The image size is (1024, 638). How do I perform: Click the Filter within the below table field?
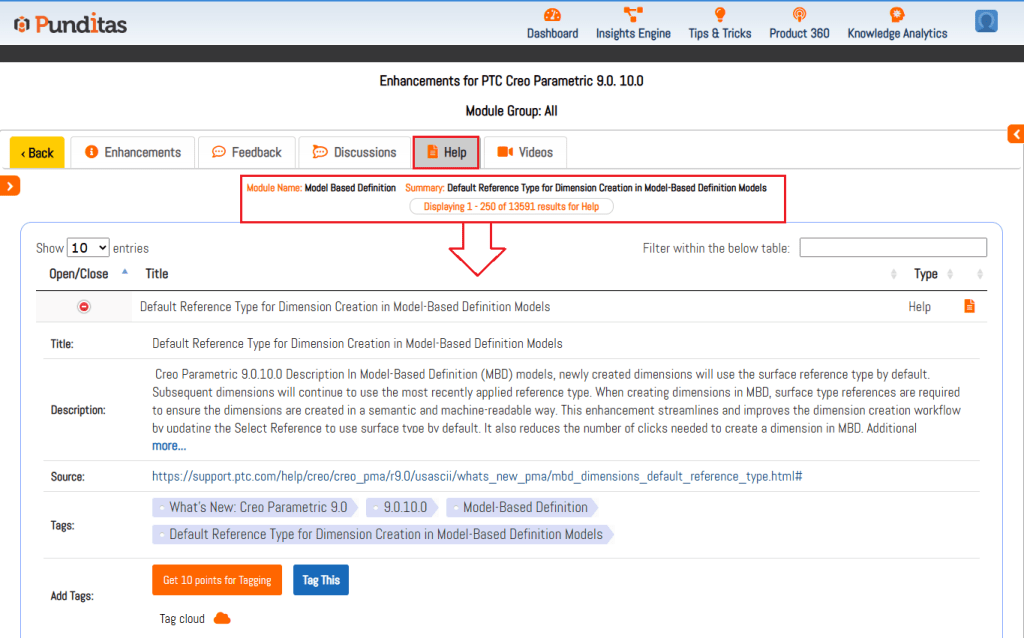pos(892,248)
